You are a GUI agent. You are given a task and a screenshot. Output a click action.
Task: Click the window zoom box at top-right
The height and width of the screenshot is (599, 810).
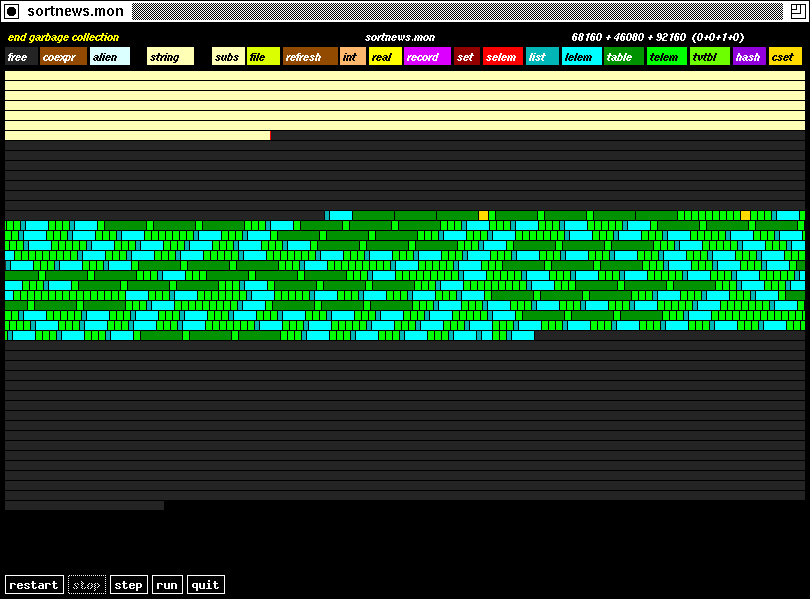pos(797,11)
